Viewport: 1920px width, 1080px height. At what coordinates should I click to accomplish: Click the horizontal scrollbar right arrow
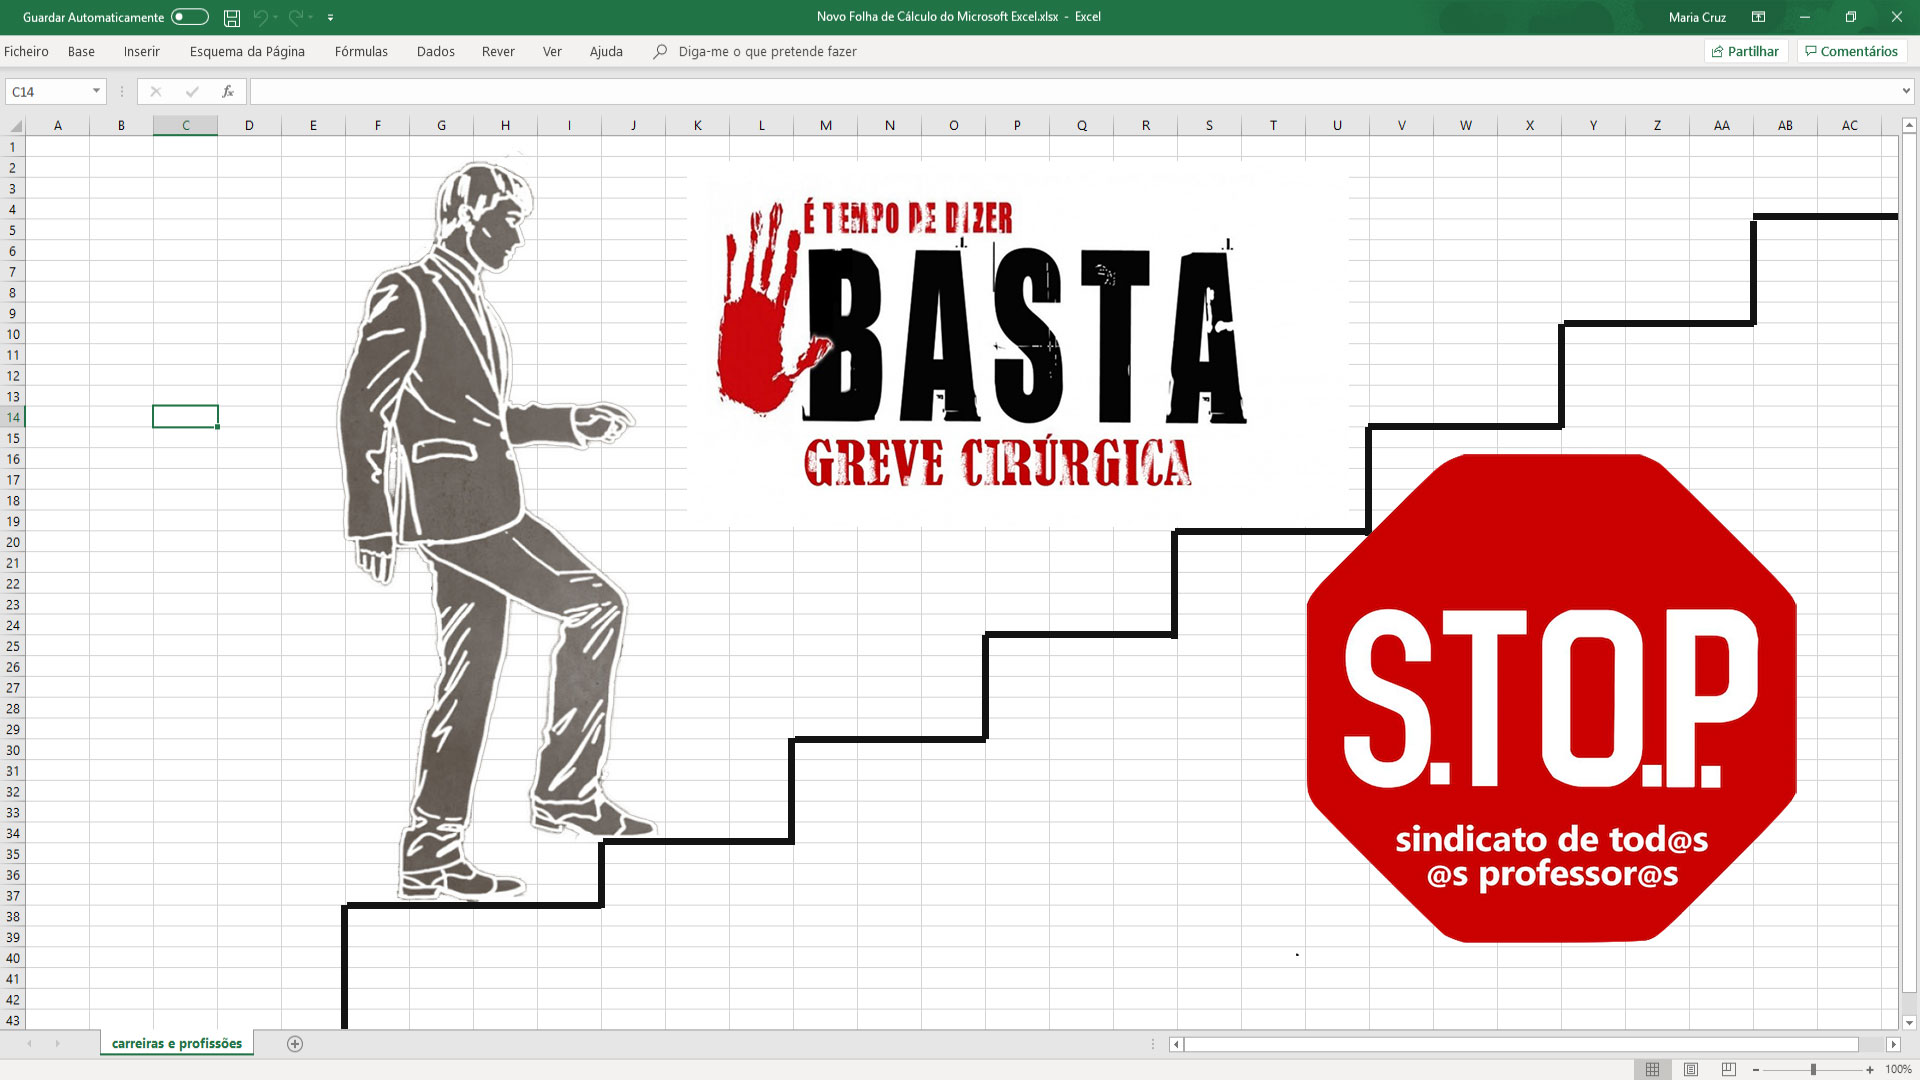(x=1893, y=1044)
